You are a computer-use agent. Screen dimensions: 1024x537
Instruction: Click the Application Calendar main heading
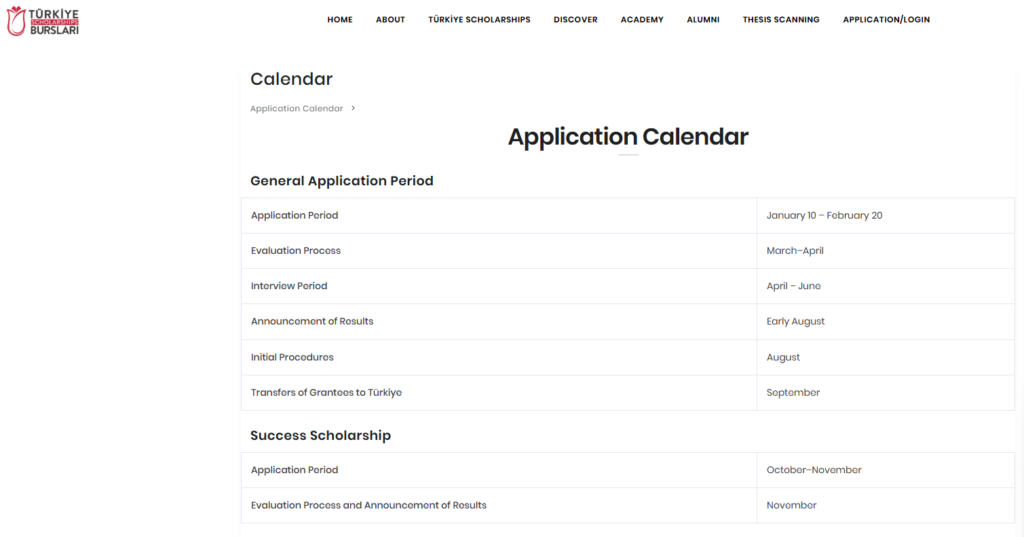click(628, 137)
